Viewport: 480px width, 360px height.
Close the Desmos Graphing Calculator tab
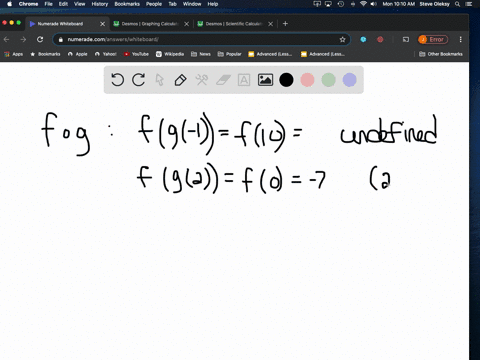[187, 24]
